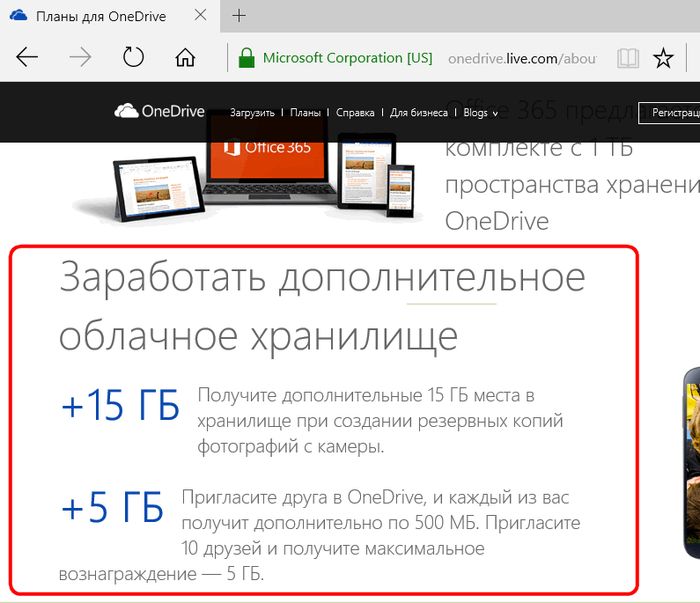Reload the page with the refresh icon
The image size is (700, 603).
tap(133, 57)
